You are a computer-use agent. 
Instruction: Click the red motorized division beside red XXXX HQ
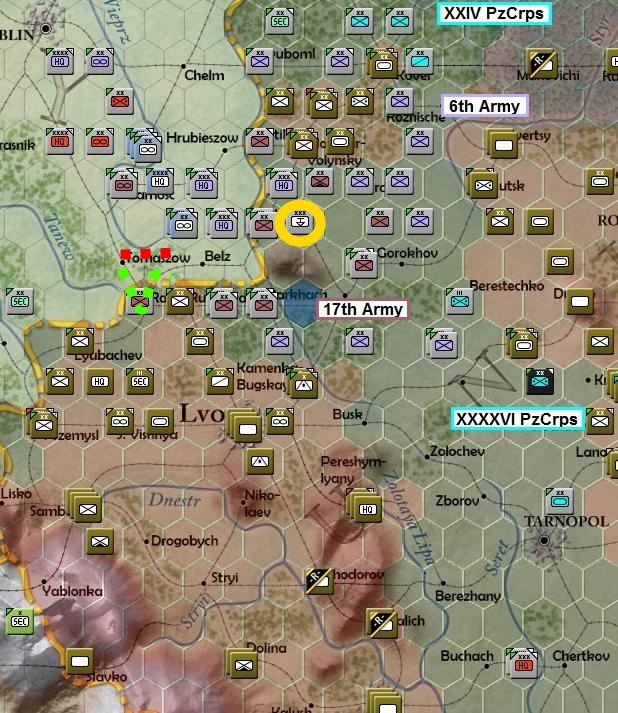click(100, 141)
